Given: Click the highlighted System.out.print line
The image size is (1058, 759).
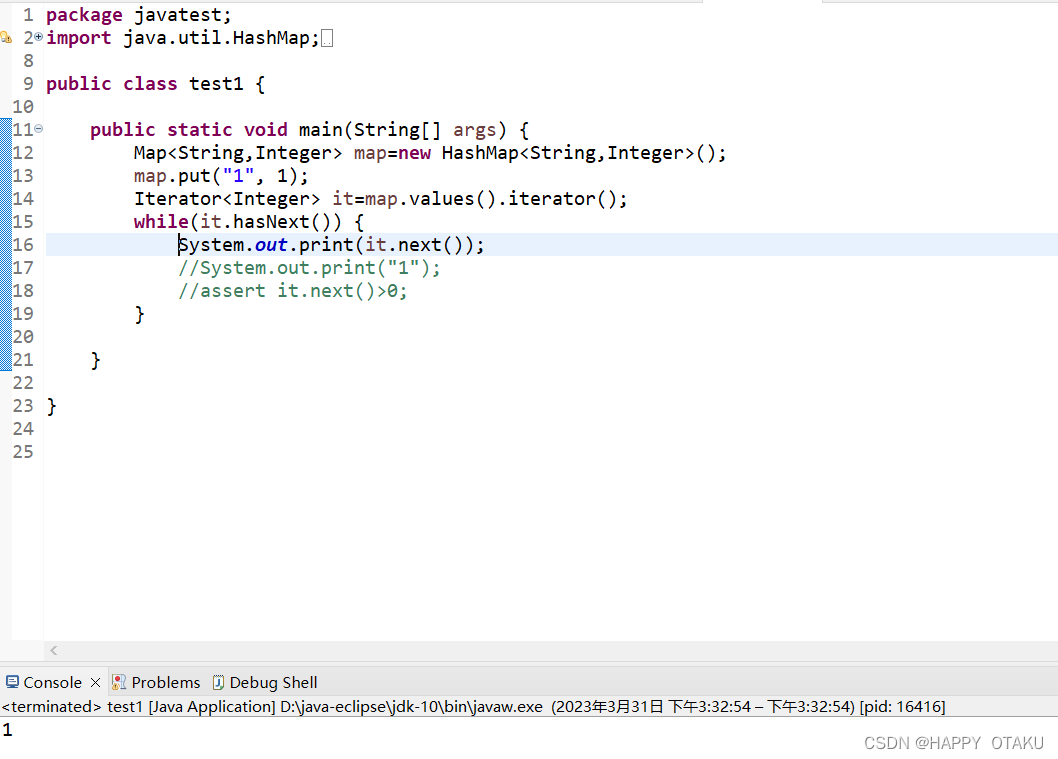Looking at the screenshot, I should coord(330,244).
